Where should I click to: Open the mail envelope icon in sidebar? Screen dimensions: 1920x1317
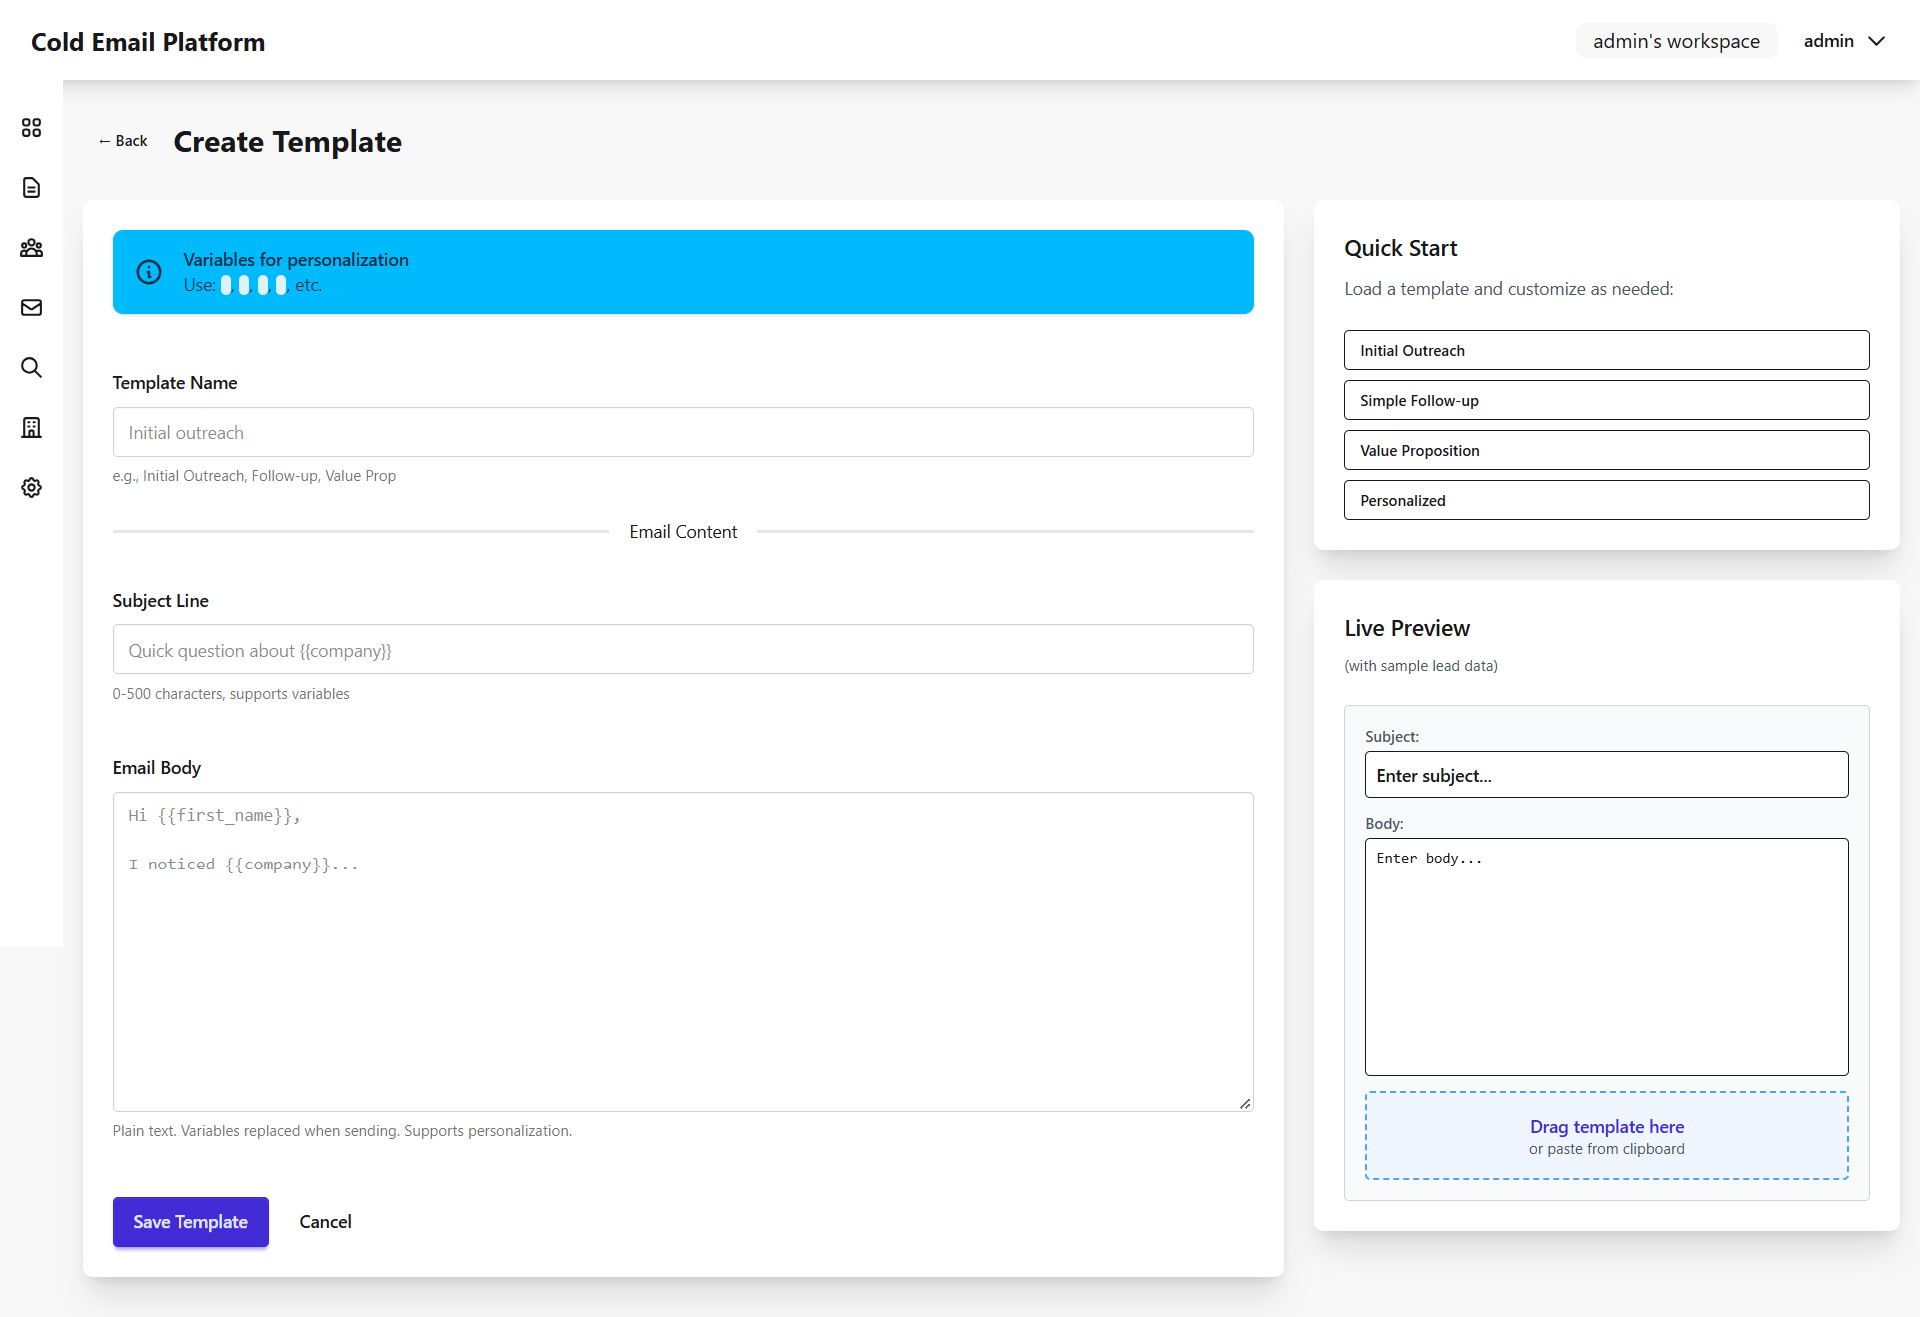pos(31,308)
